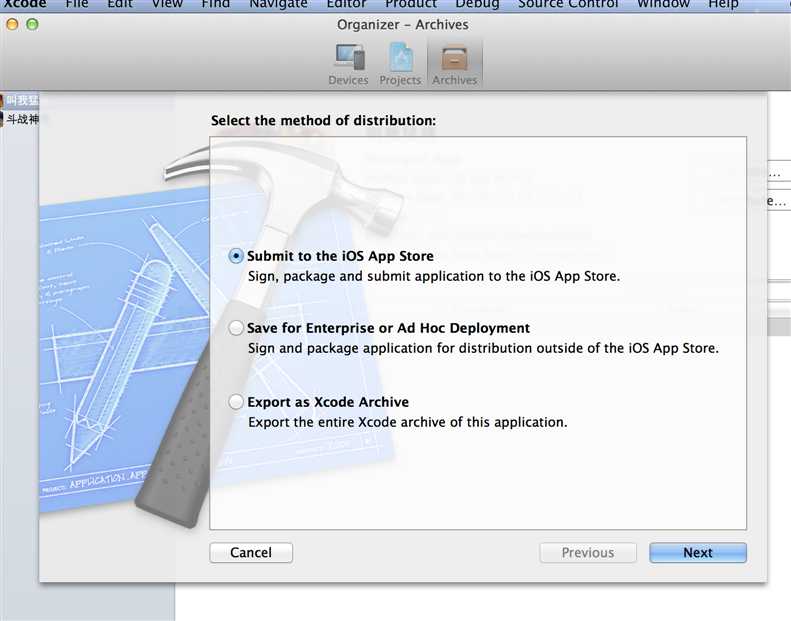Open the Edit menu
This screenshot has width=791, height=621.
(x=120, y=4)
